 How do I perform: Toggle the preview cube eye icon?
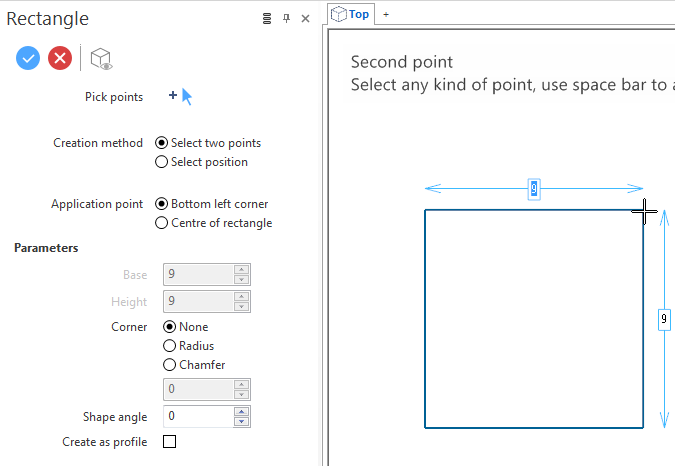pos(101,59)
